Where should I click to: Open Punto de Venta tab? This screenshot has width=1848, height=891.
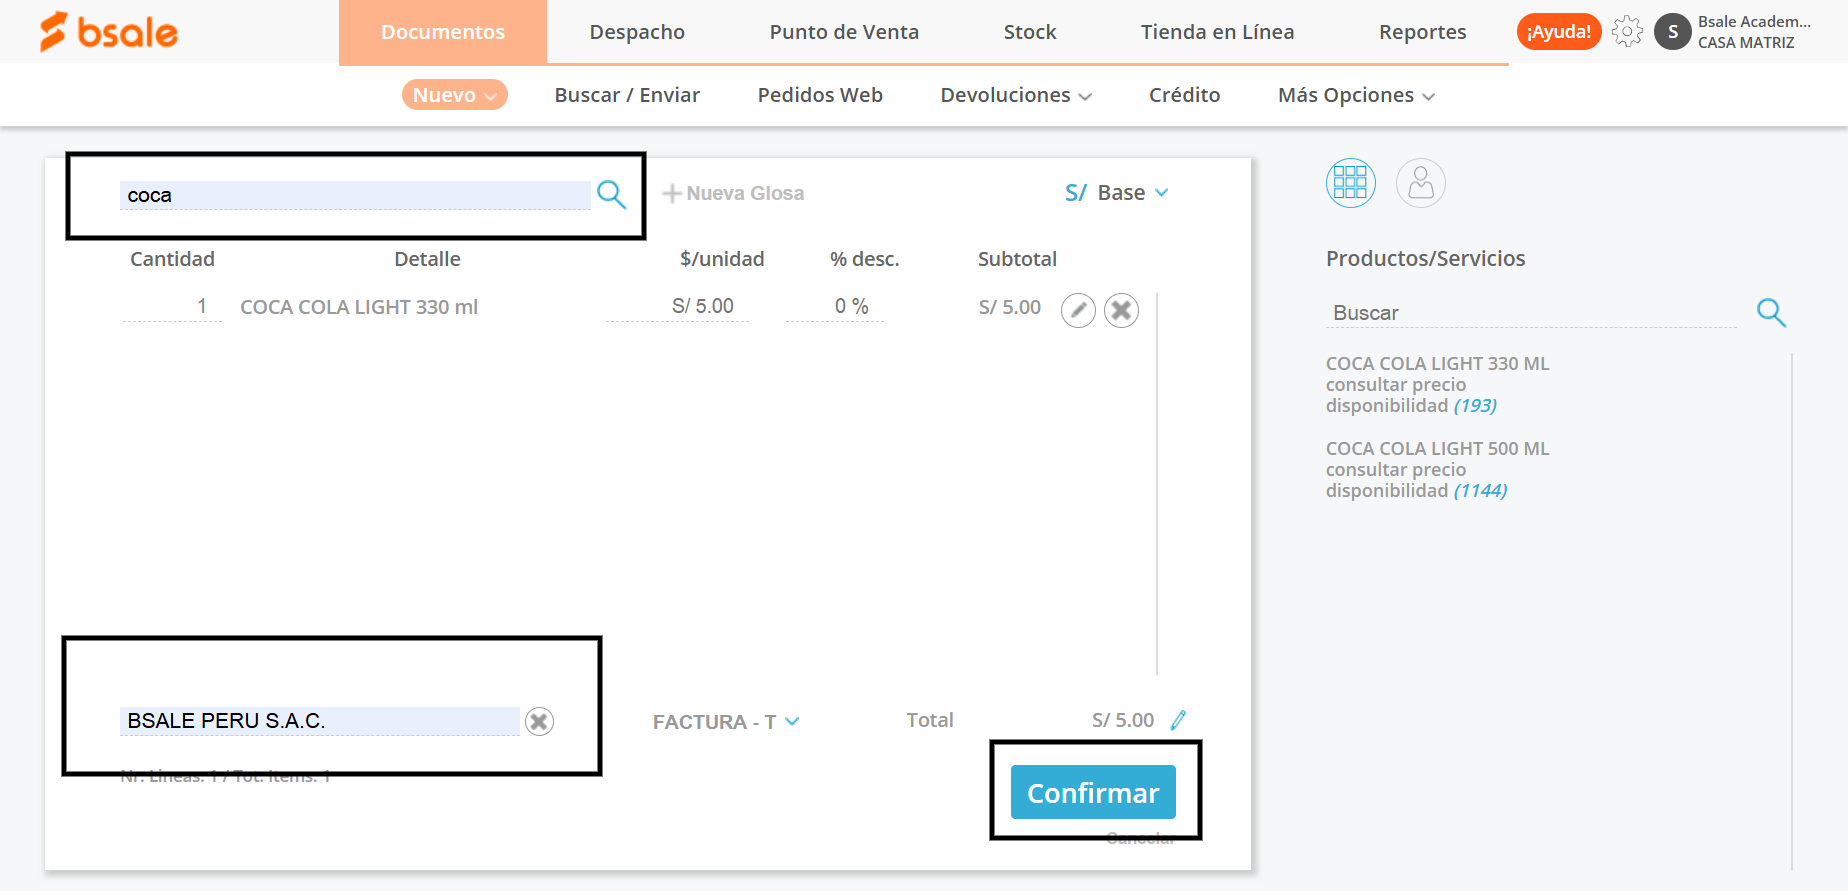[844, 32]
